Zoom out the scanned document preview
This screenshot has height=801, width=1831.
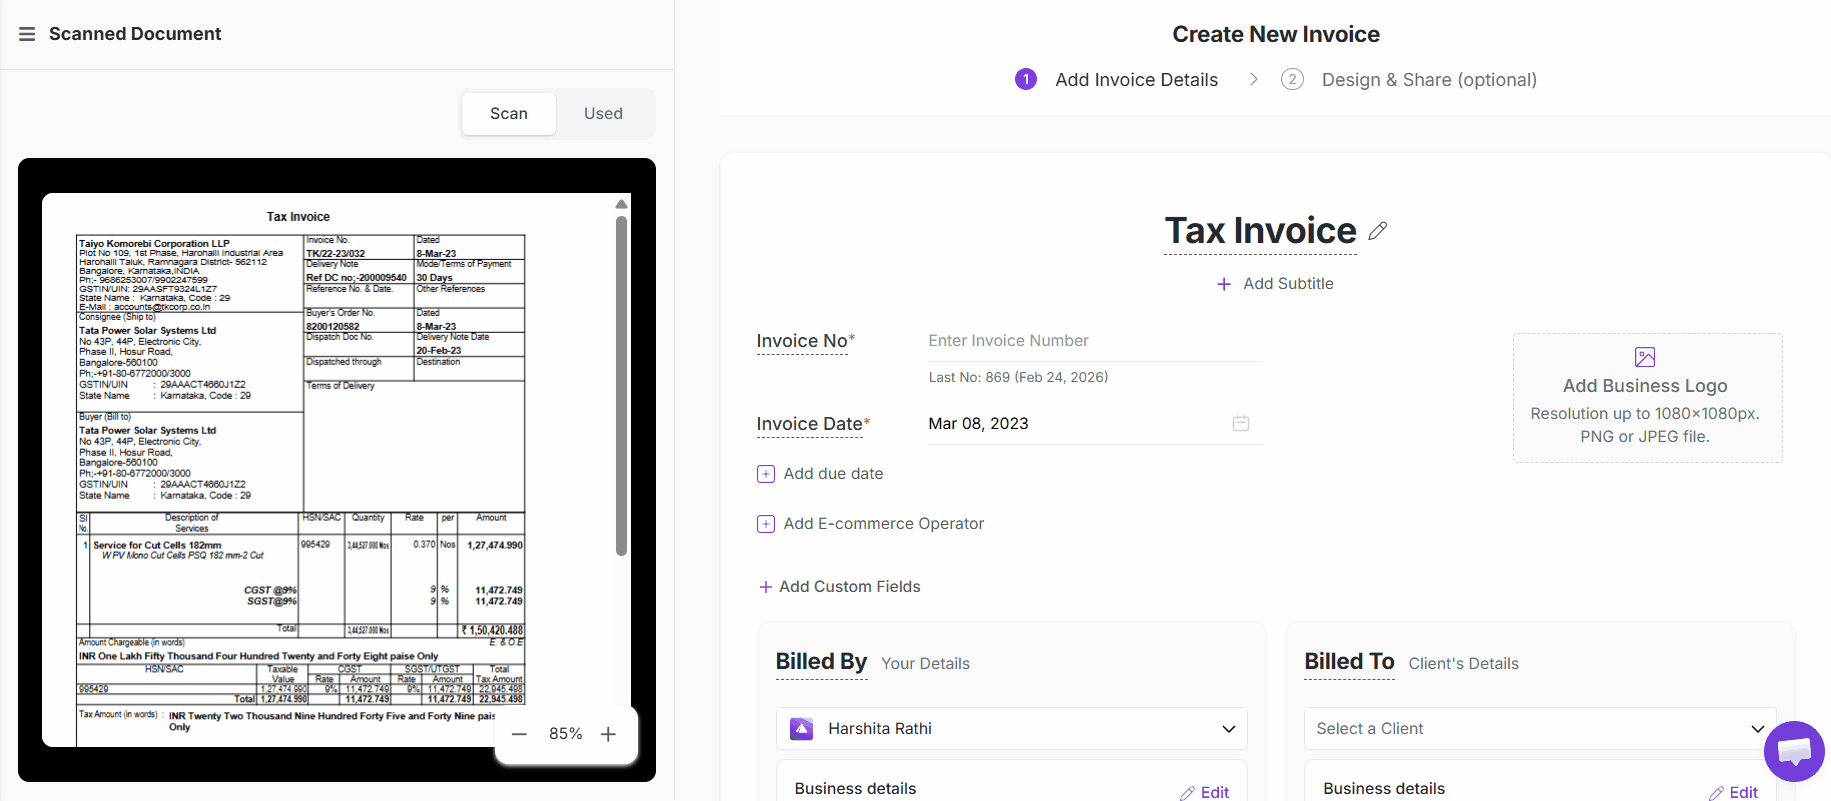click(519, 734)
